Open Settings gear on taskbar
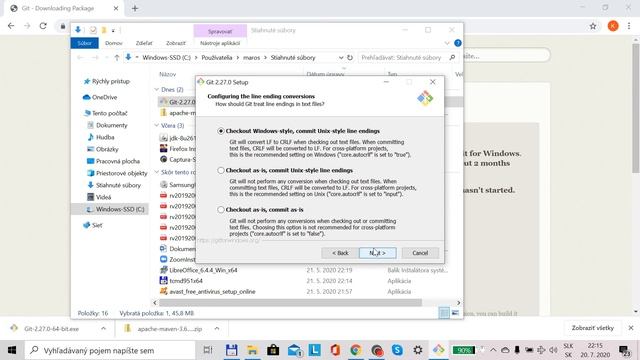 click(418, 350)
